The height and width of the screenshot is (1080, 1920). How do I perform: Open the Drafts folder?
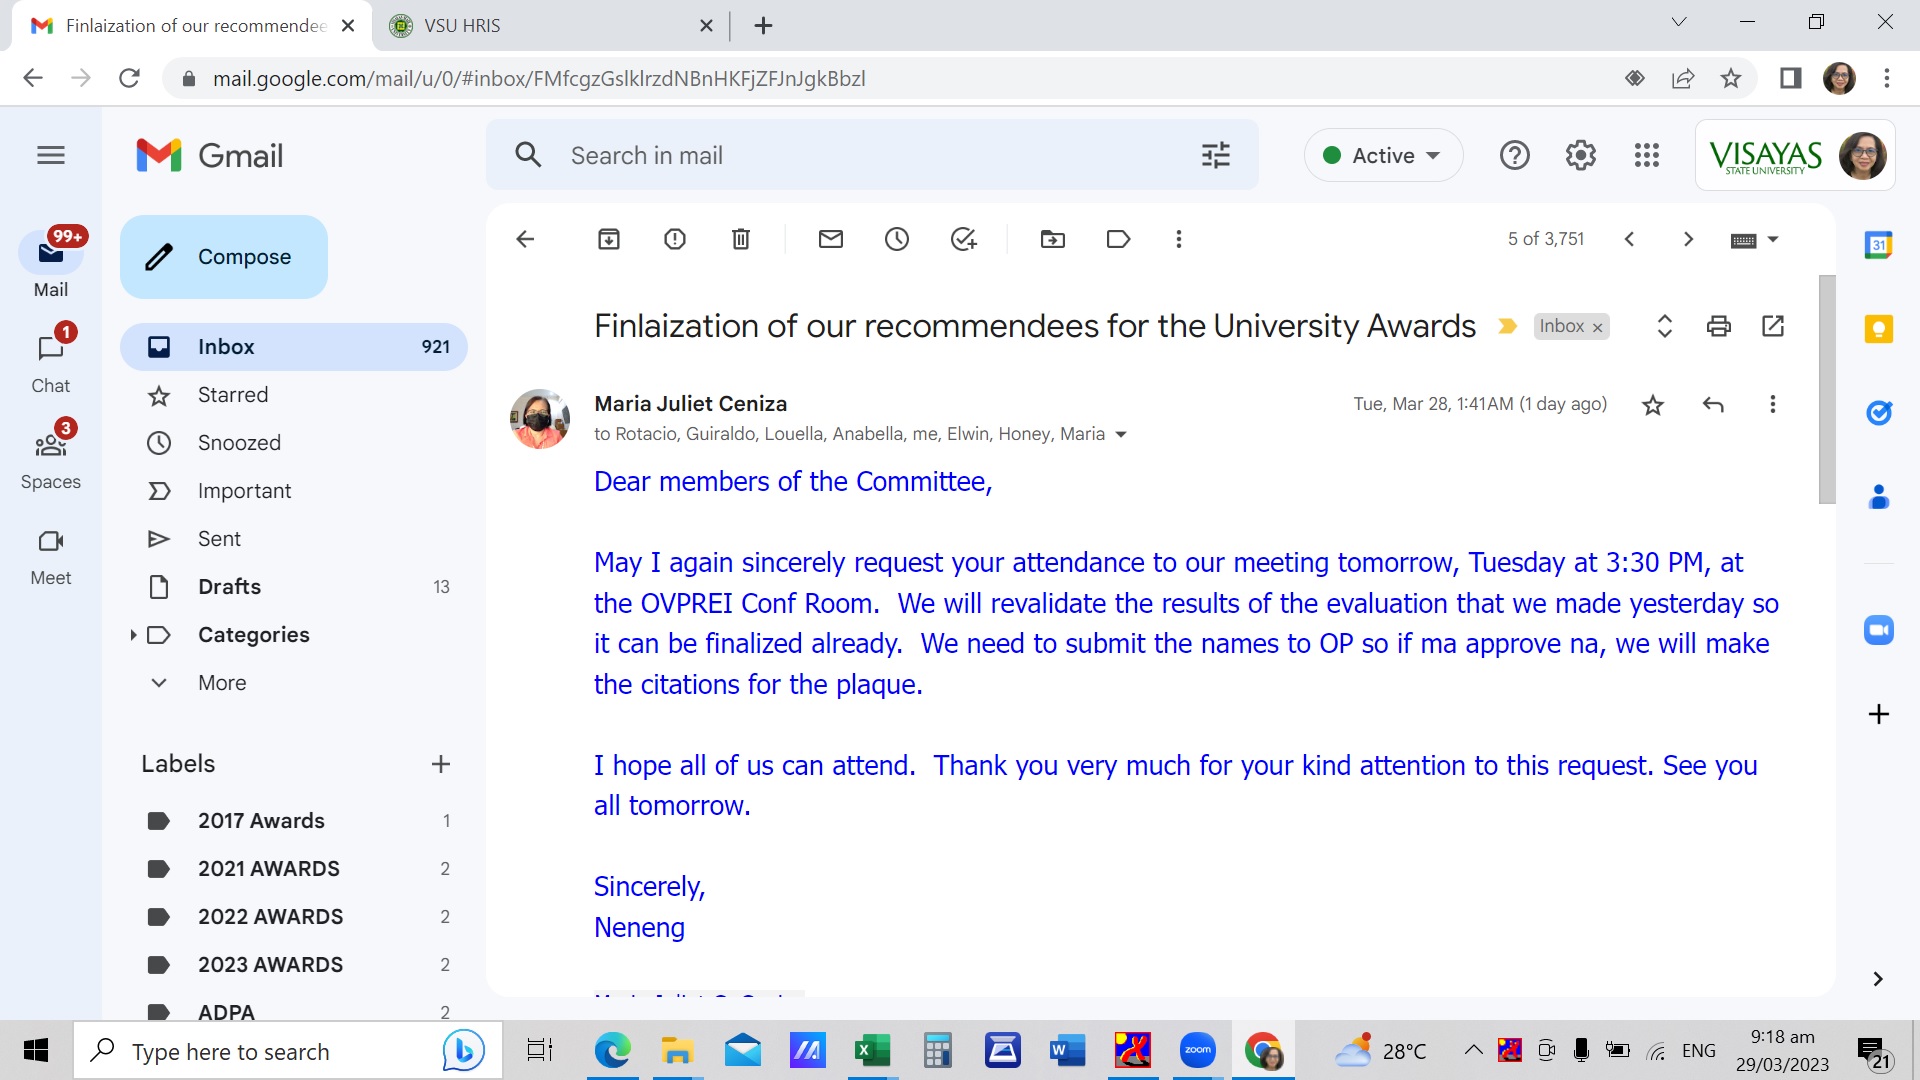(229, 587)
